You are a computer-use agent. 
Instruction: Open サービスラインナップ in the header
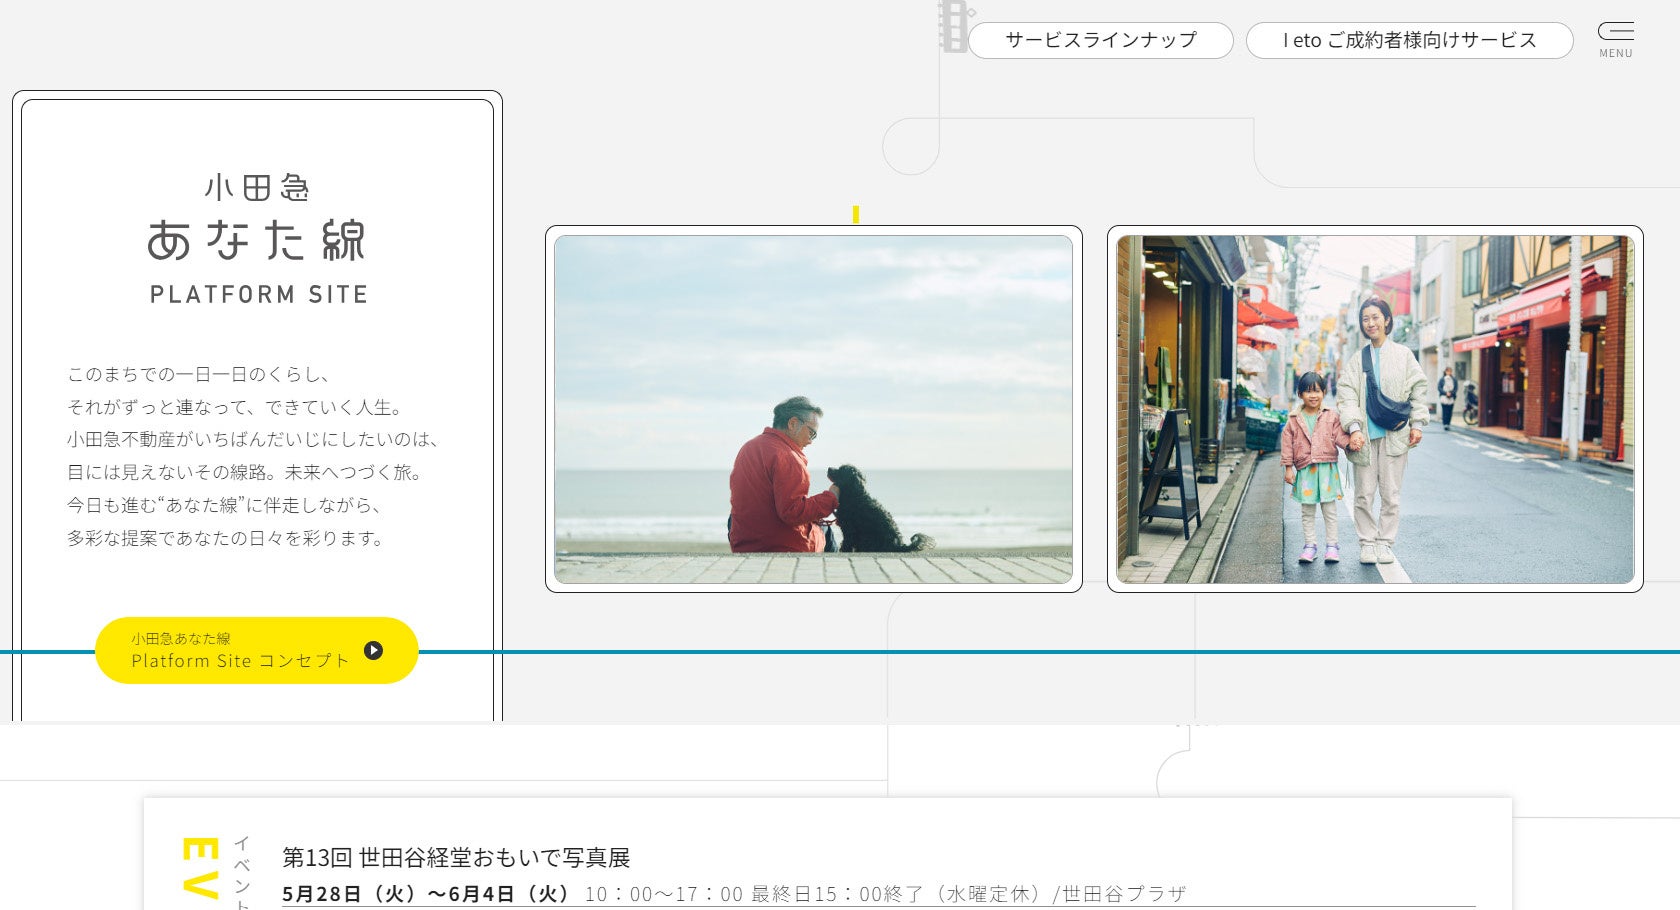[1100, 40]
